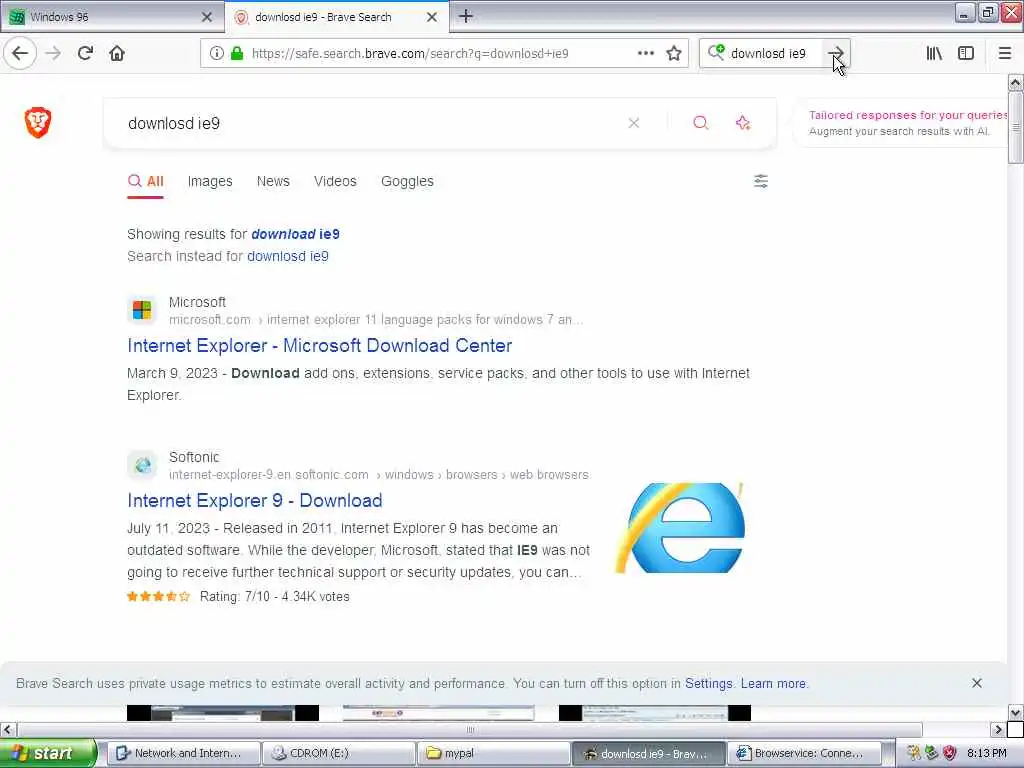The image size is (1024, 768).
Task: Open a new tab with plus button
Action: click(466, 16)
